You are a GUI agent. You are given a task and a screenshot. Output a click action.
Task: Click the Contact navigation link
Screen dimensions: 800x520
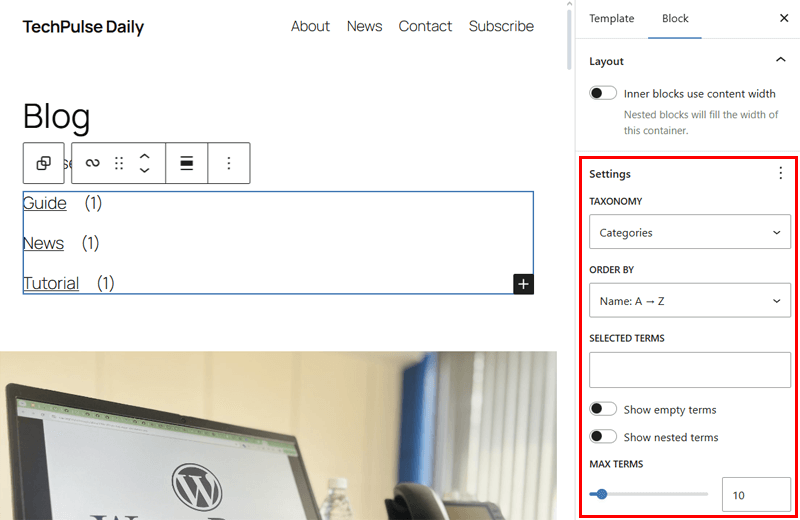425,26
